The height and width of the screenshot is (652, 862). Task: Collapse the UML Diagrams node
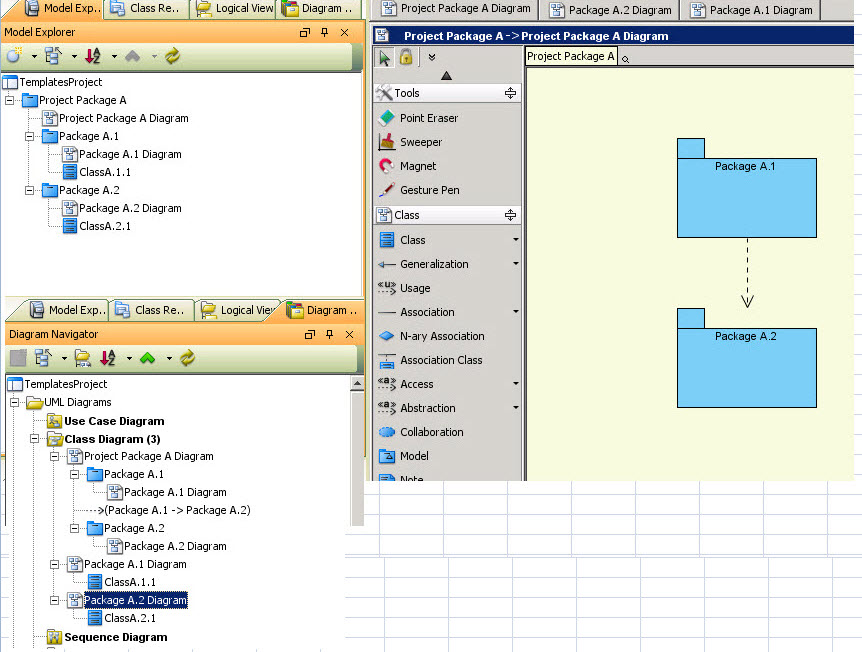[x=14, y=402]
